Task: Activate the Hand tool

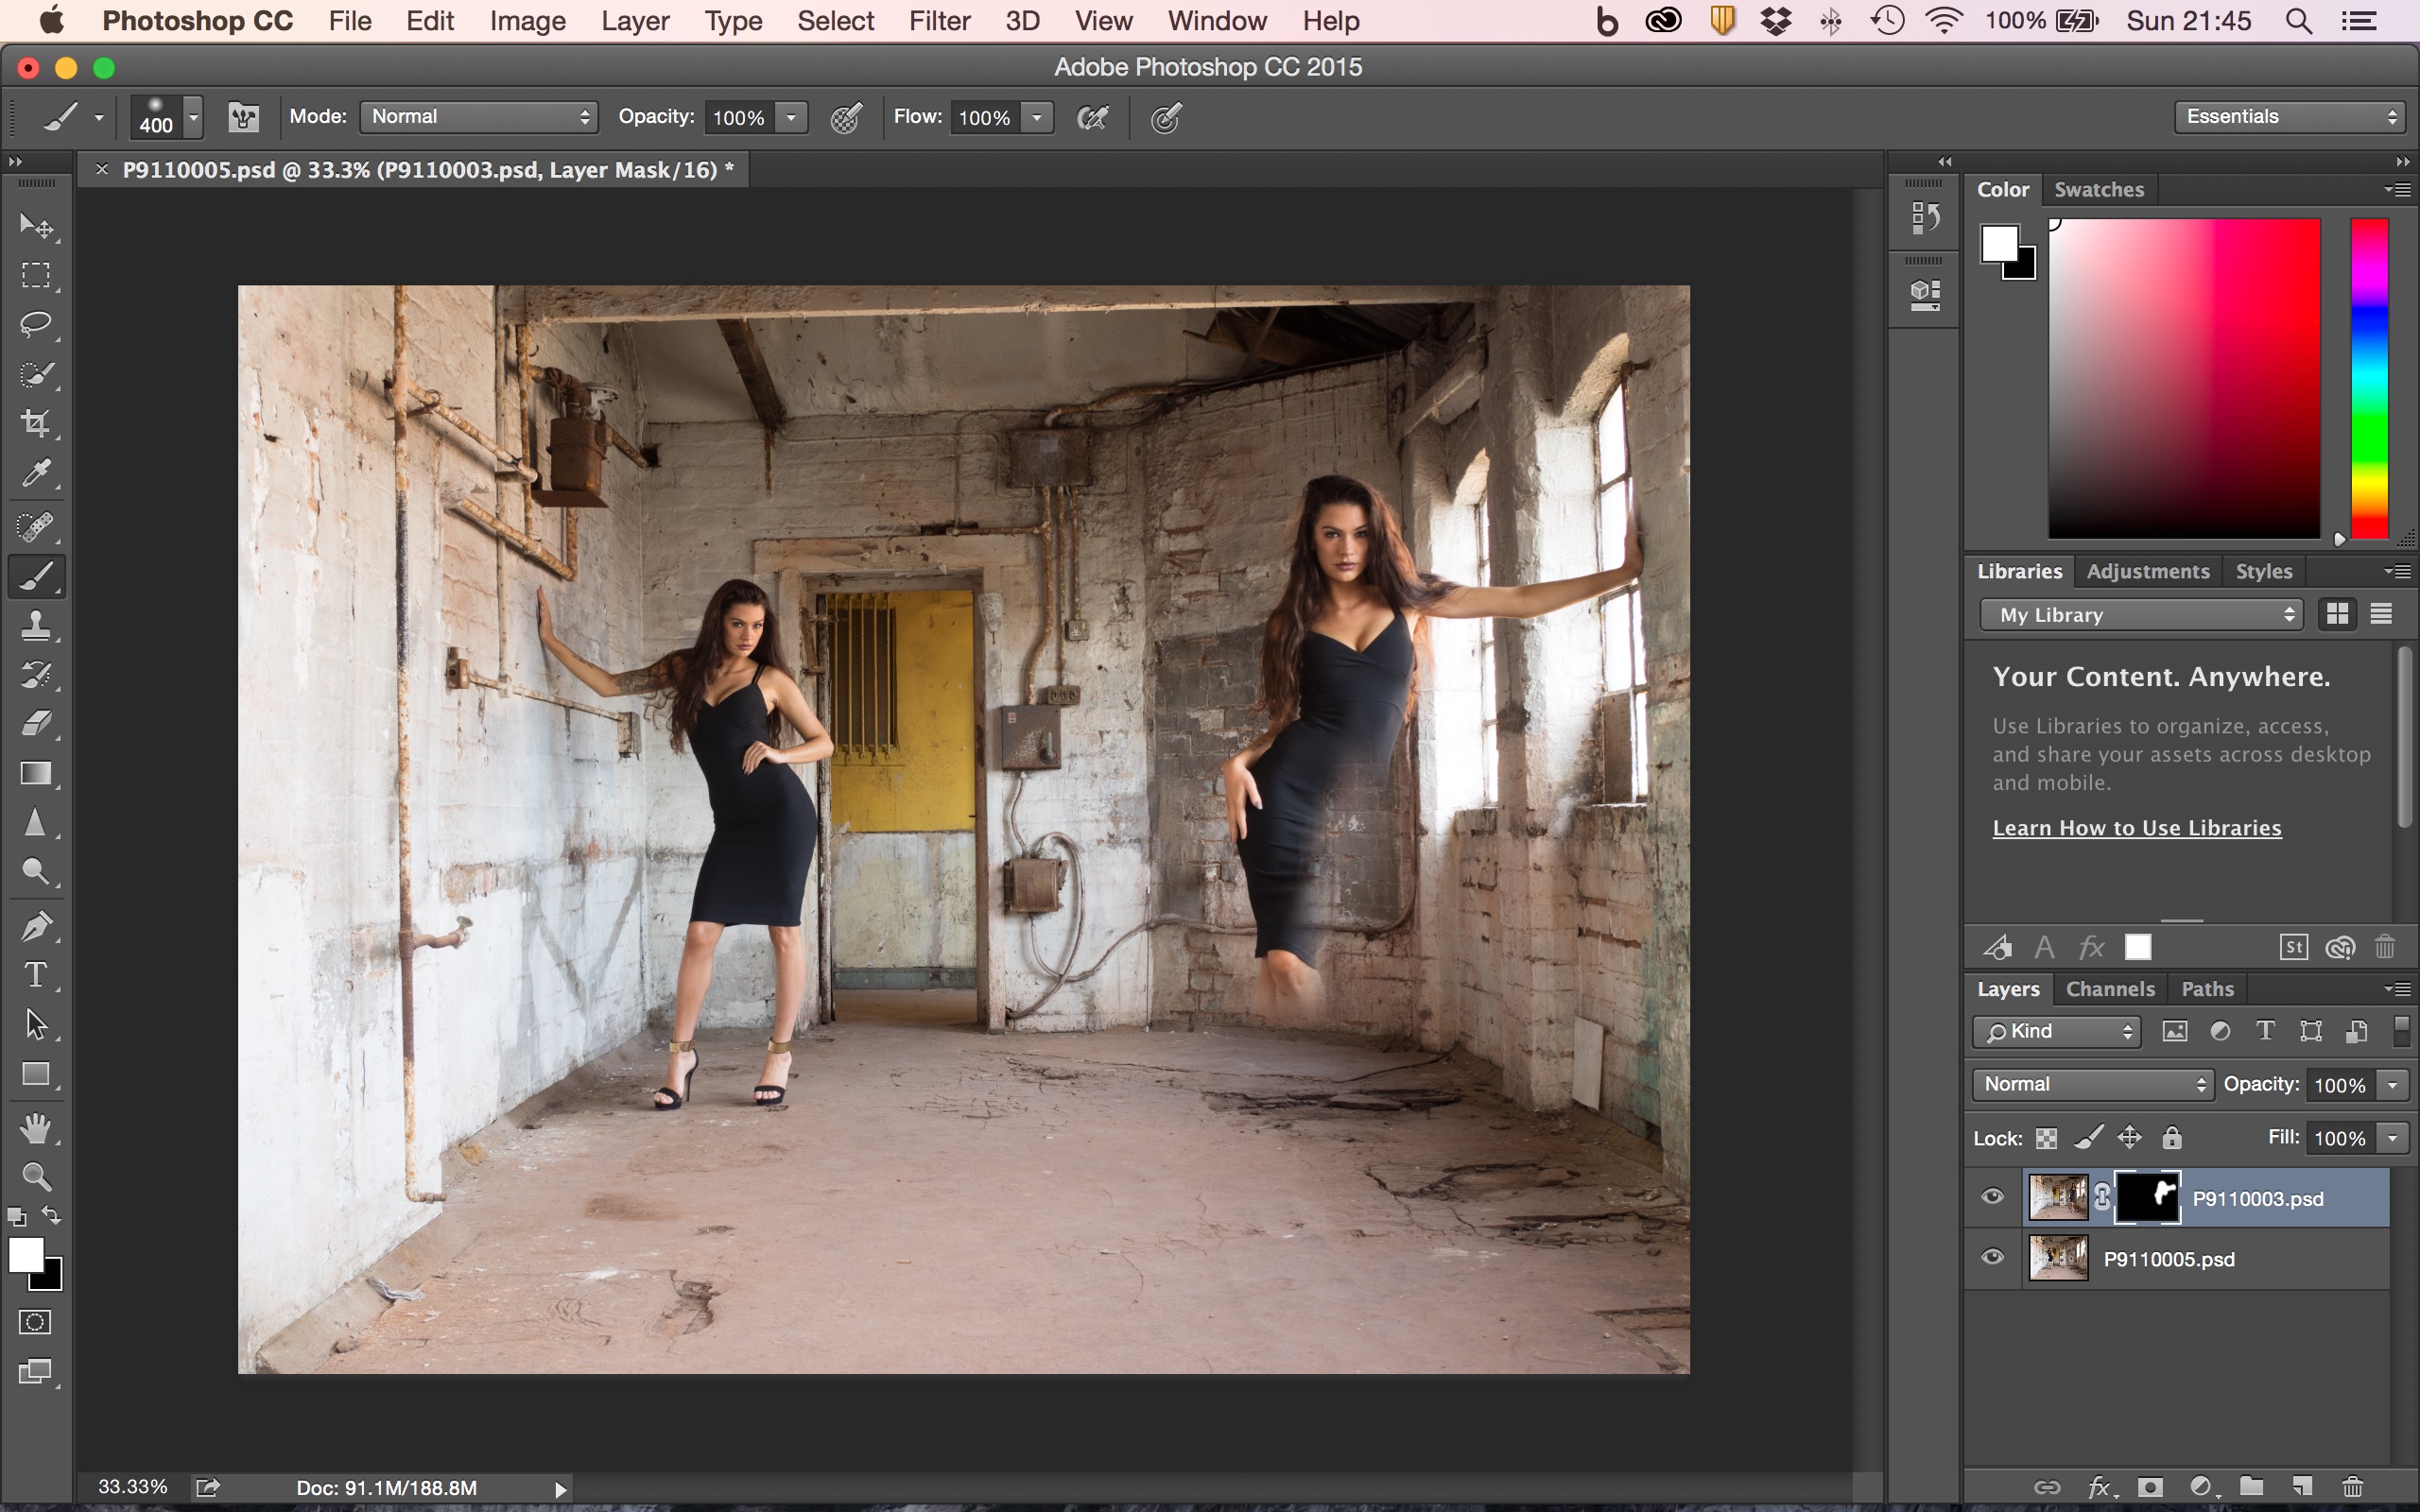Action: pos(36,1128)
